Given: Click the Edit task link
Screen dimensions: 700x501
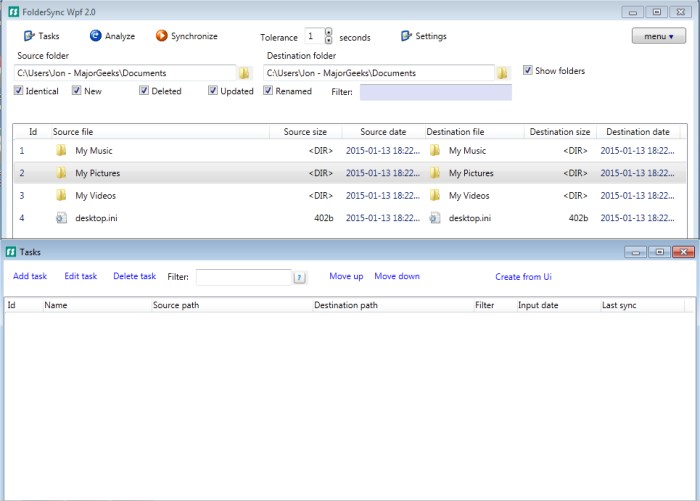Looking at the screenshot, I should (80, 276).
